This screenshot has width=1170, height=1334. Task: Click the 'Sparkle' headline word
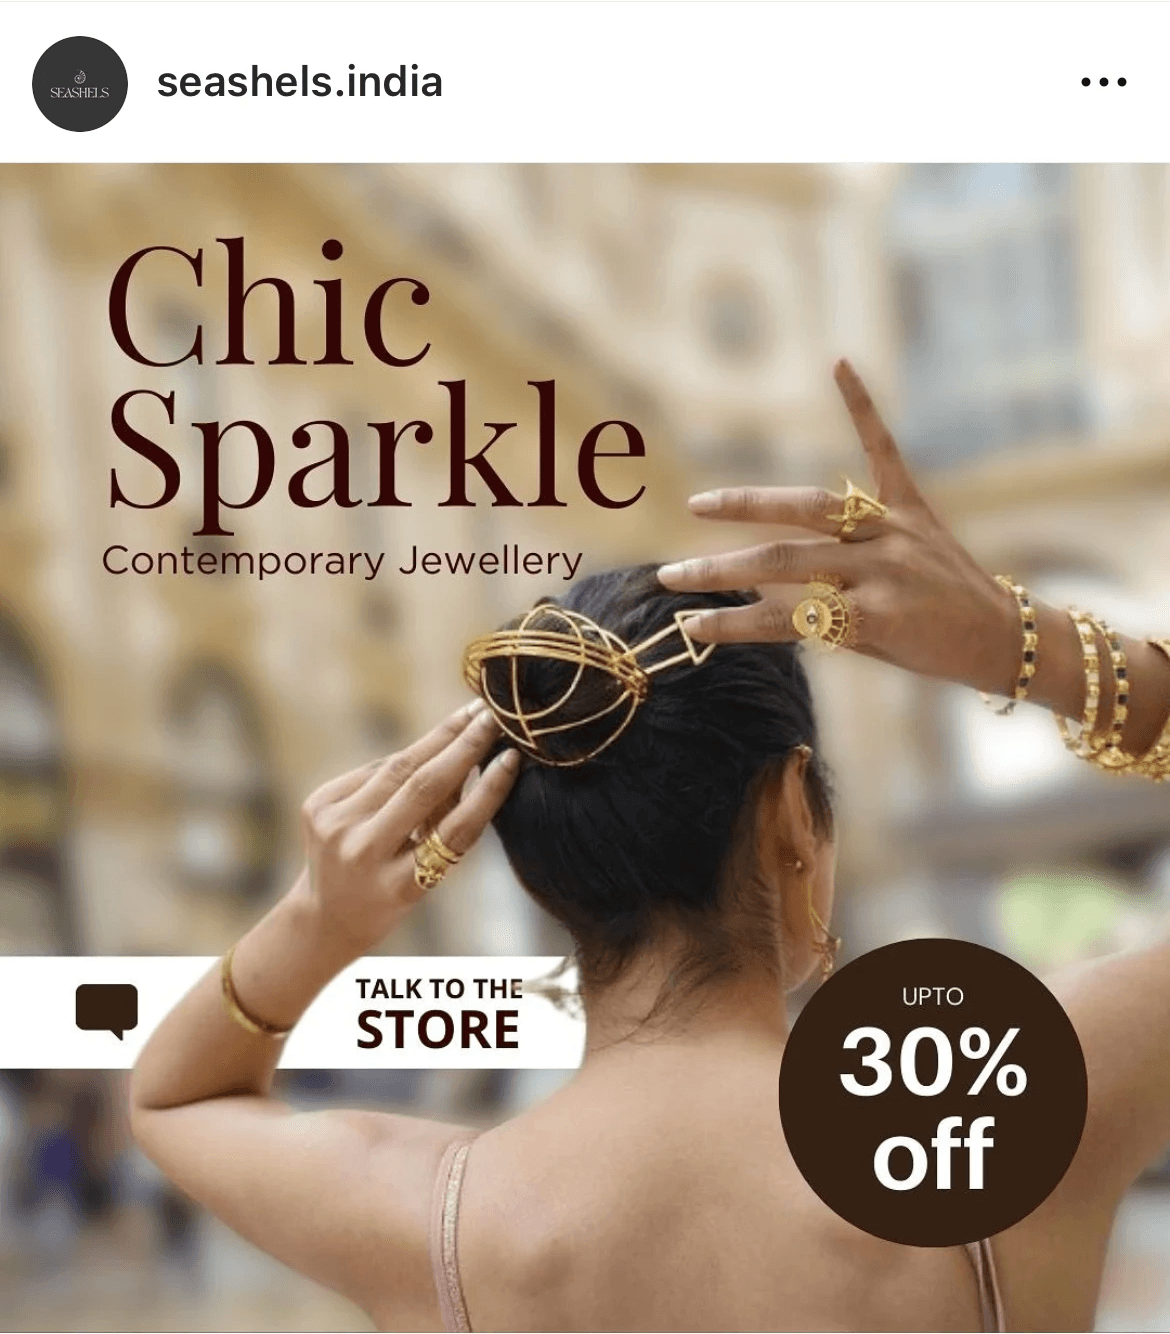tap(376, 447)
